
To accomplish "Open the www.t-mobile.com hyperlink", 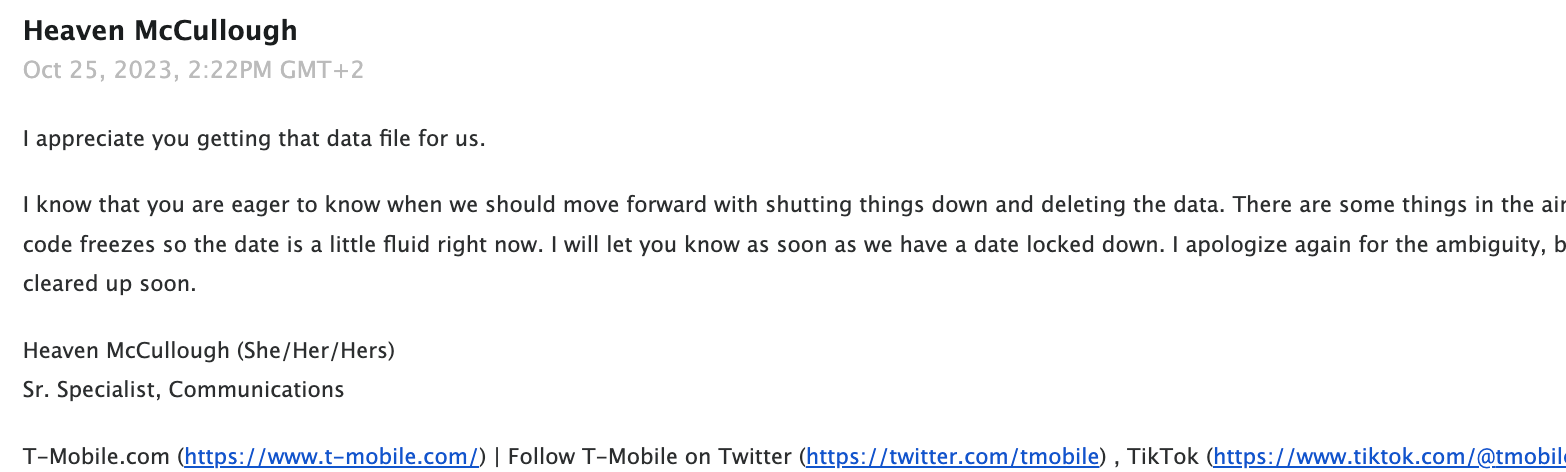I will click(x=332, y=457).
